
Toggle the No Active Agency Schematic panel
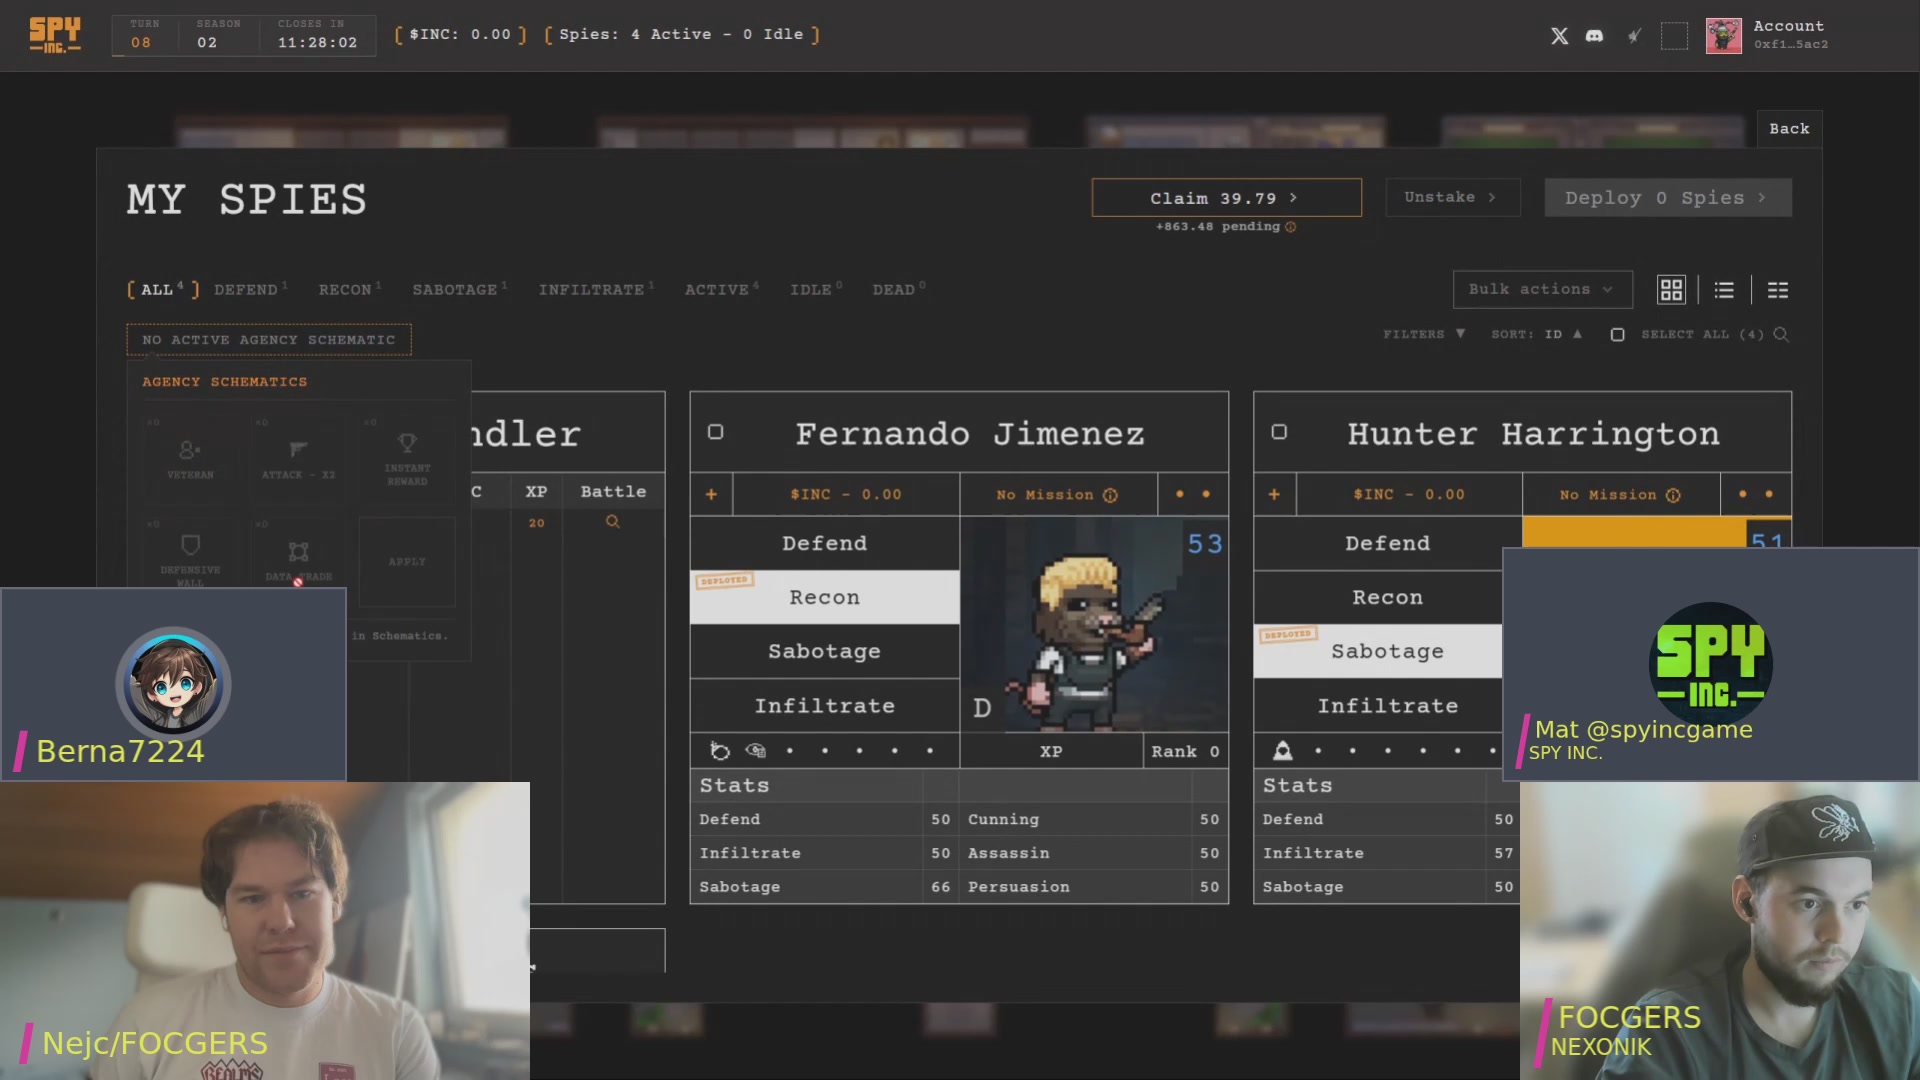point(269,340)
